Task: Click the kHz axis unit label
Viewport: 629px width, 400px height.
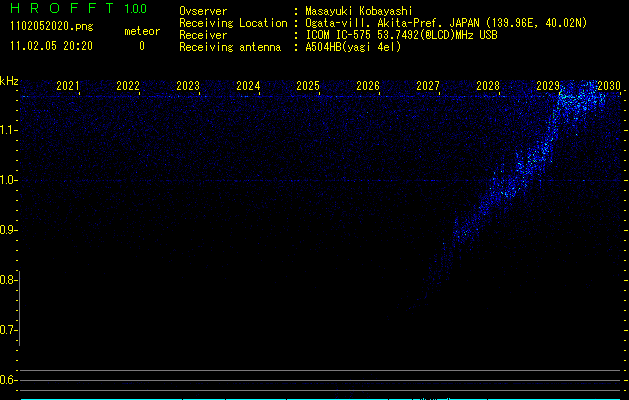Action: (x=9, y=81)
